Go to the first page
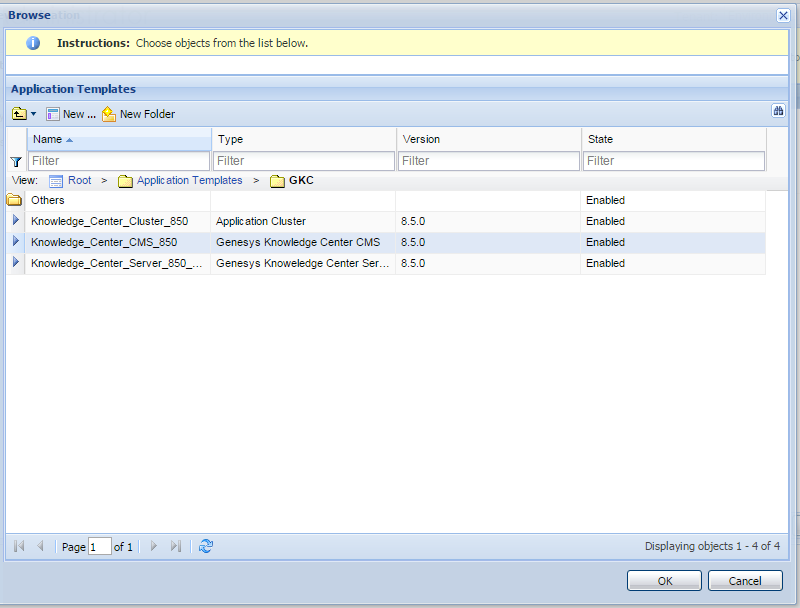 coord(19,546)
